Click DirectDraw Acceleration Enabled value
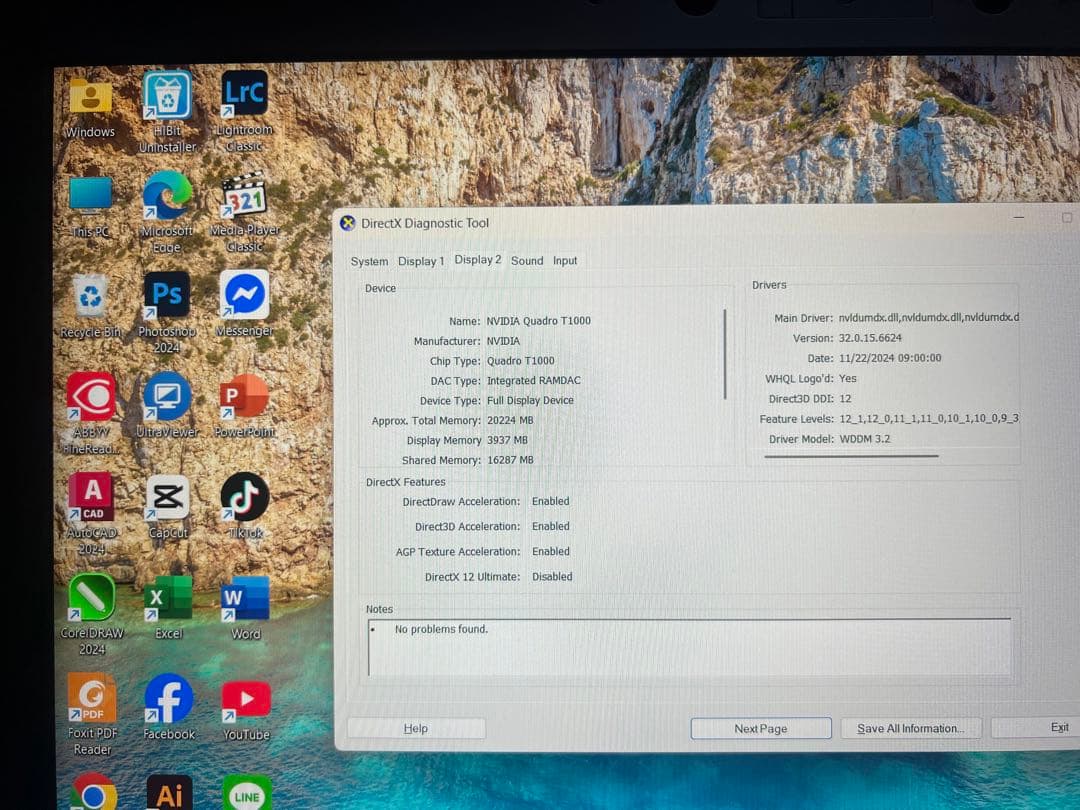The image size is (1080, 810). (x=550, y=501)
